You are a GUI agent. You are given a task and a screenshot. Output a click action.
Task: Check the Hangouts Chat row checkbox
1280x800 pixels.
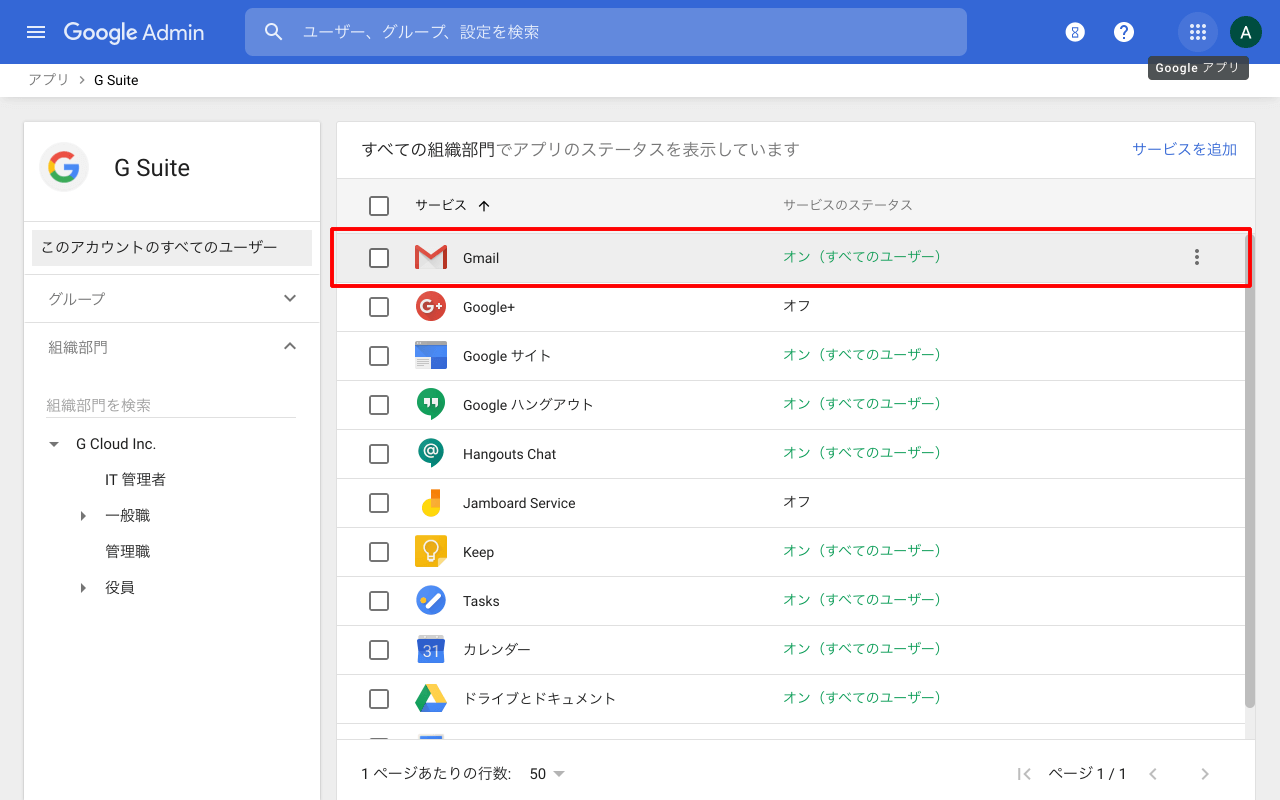coord(379,454)
